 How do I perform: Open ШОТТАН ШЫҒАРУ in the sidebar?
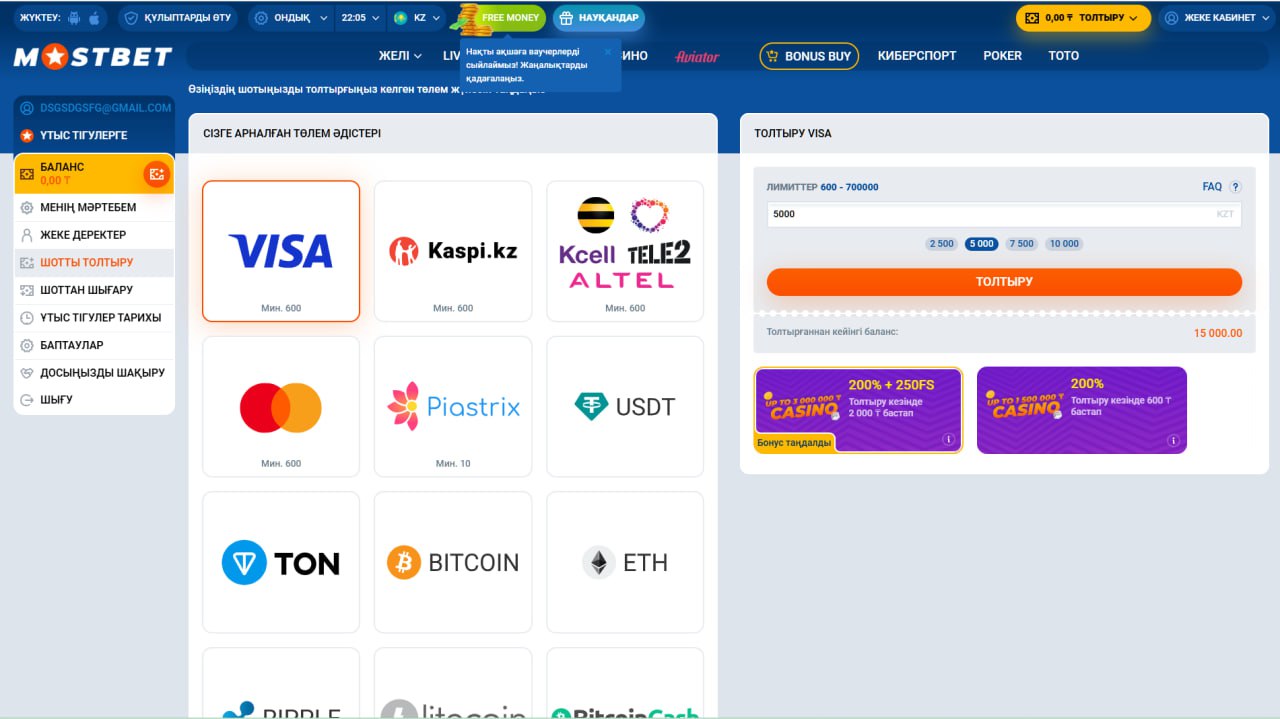click(x=94, y=290)
